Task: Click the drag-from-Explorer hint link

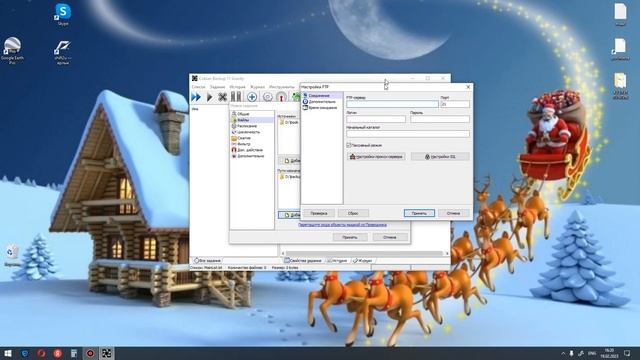Action: pyautogui.click(x=342, y=225)
